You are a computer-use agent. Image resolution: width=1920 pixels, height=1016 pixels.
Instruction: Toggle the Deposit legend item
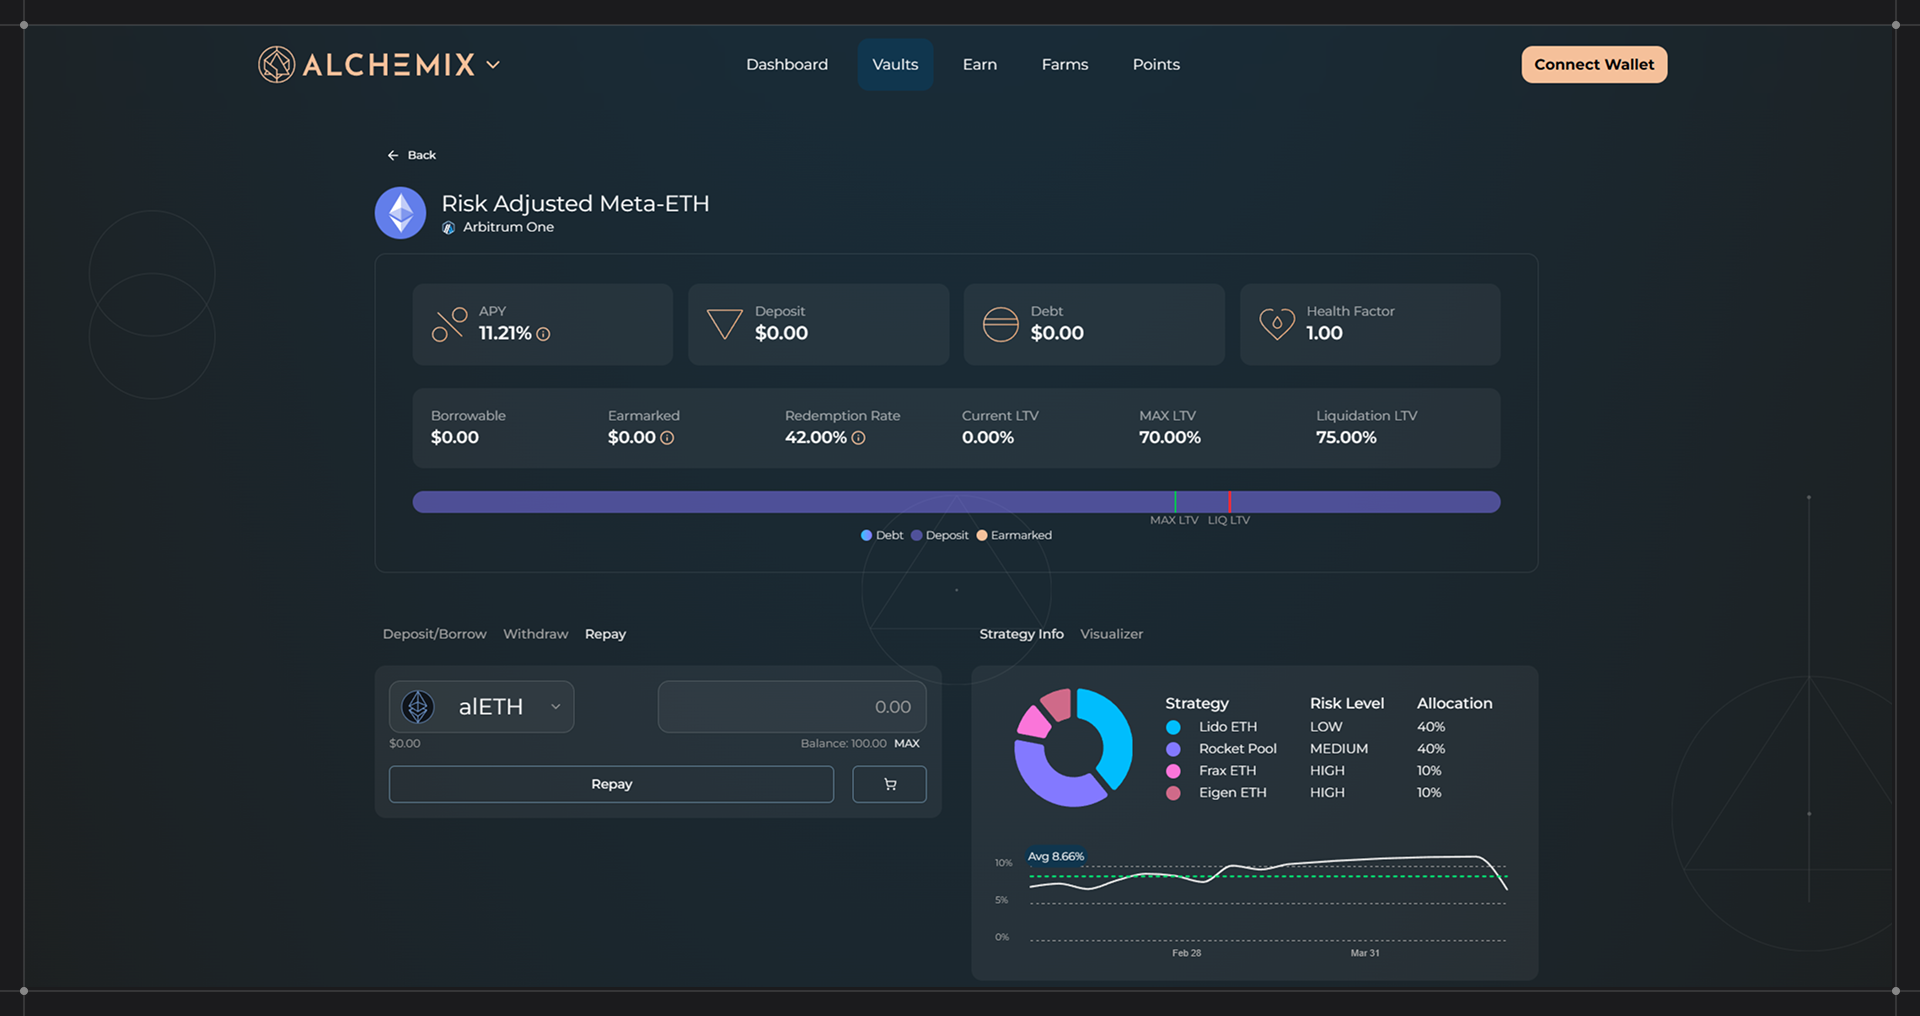point(940,535)
